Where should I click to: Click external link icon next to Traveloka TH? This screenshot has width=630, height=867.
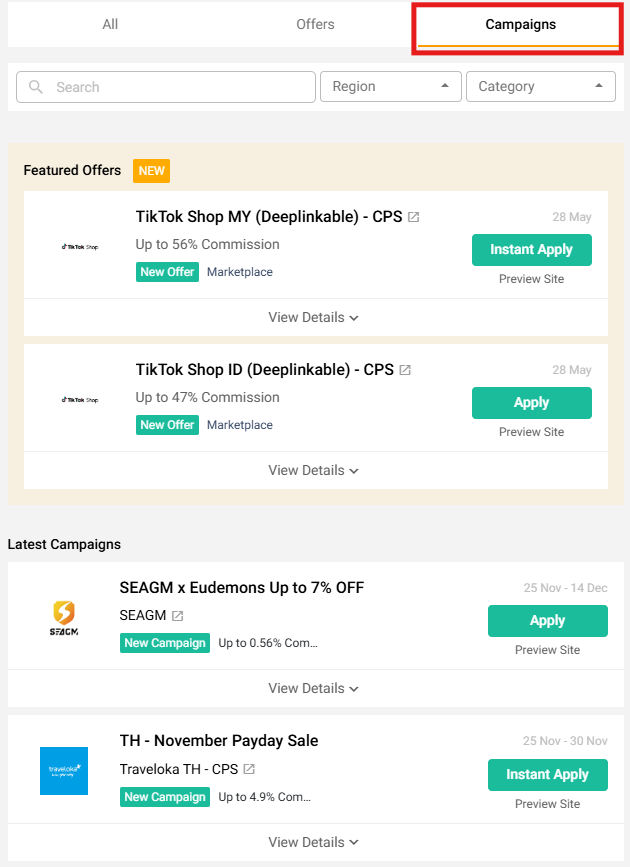pyautogui.click(x=249, y=769)
